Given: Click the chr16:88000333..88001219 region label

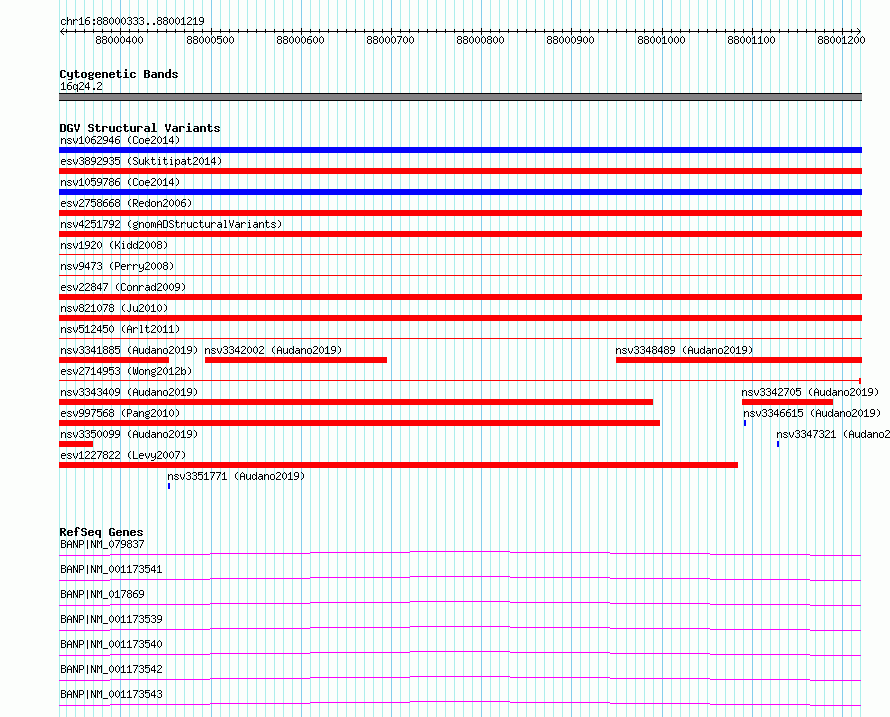Looking at the screenshot, I should (132, 21).
